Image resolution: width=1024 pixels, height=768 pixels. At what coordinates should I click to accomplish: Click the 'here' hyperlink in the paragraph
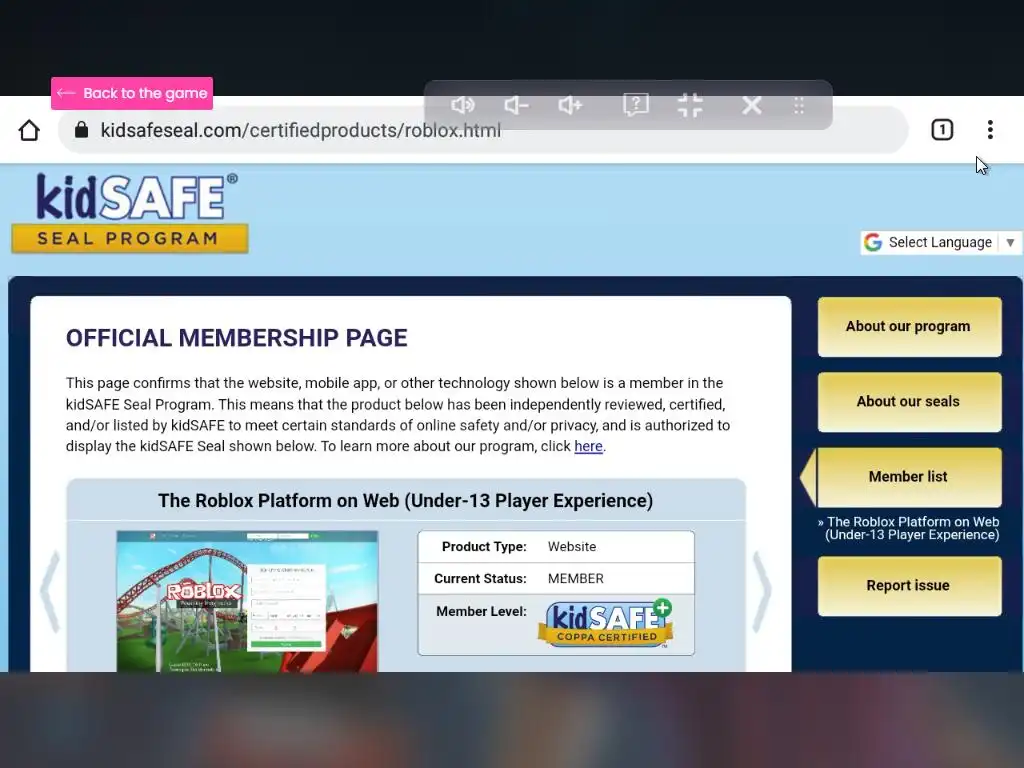pyautogui.click(x=588, y=446)
